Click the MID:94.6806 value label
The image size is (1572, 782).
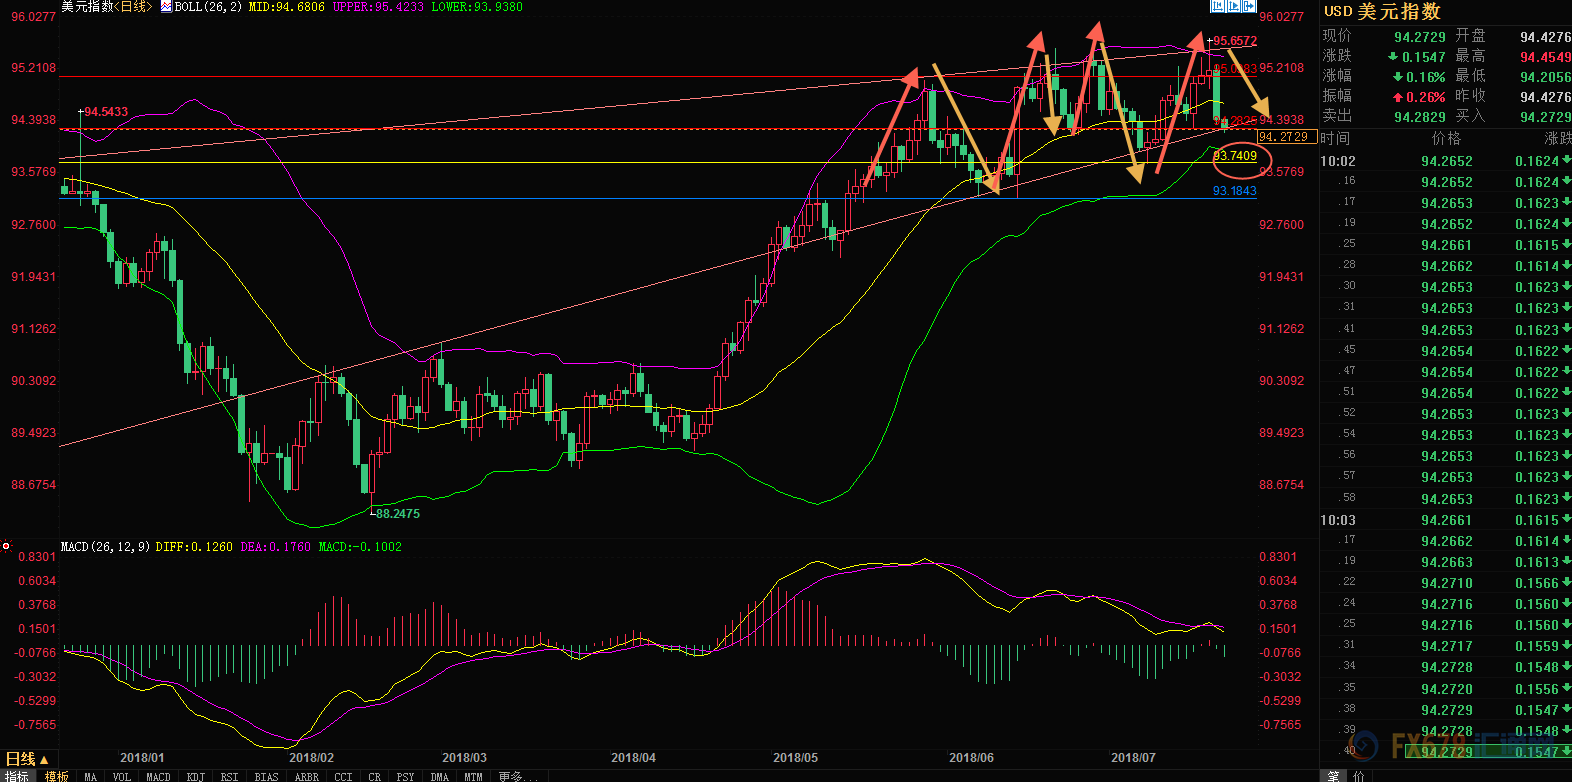pyautogui.click(x=287, y=7)
